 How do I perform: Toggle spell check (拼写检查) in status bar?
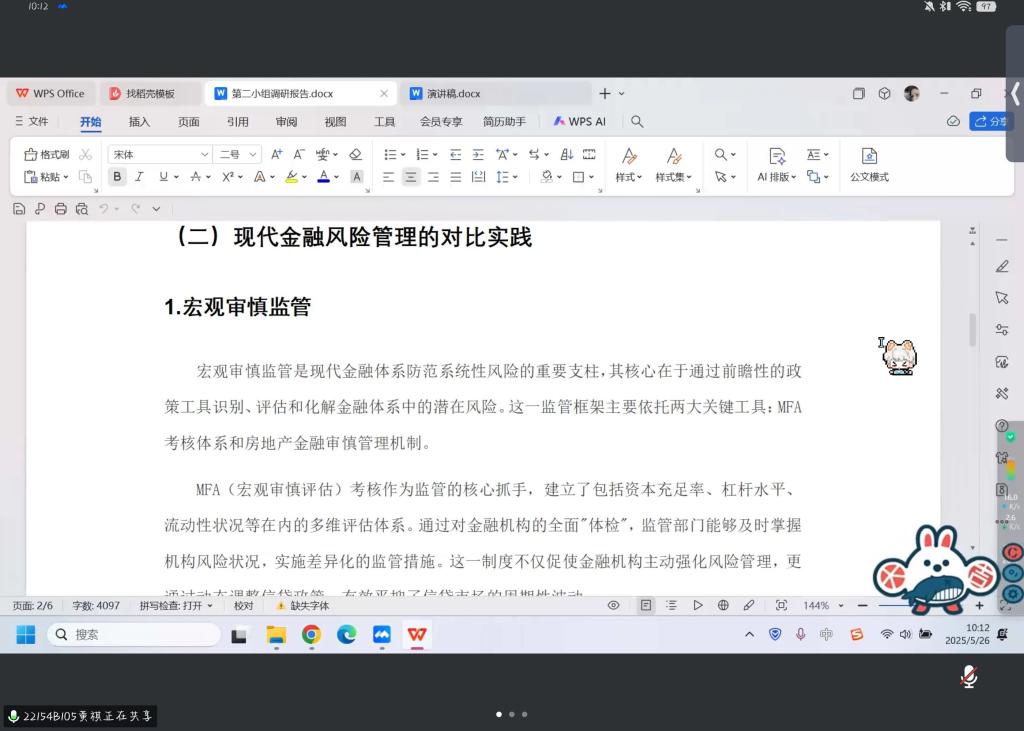point(176,606)
